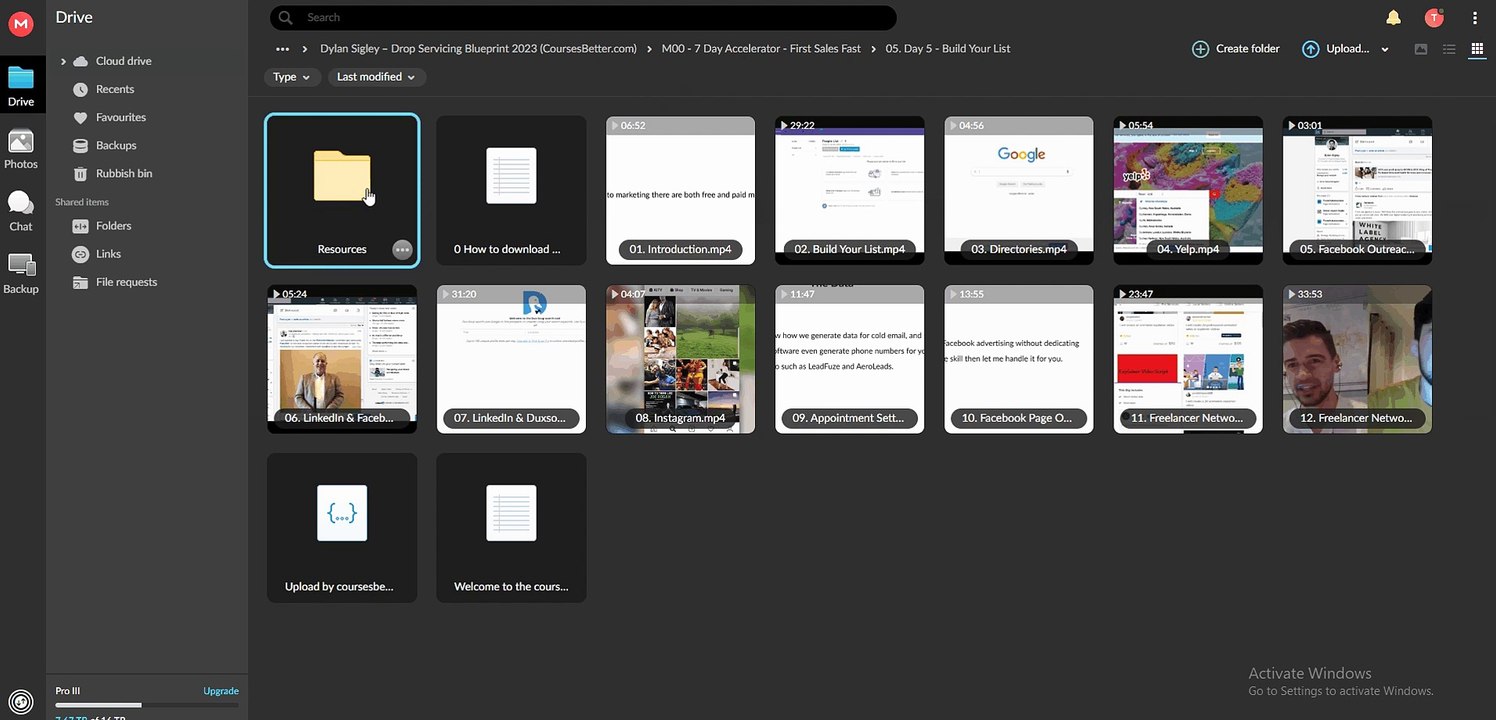
Task: Open the transfers icon at the bottom left
Action: [21, 703]
